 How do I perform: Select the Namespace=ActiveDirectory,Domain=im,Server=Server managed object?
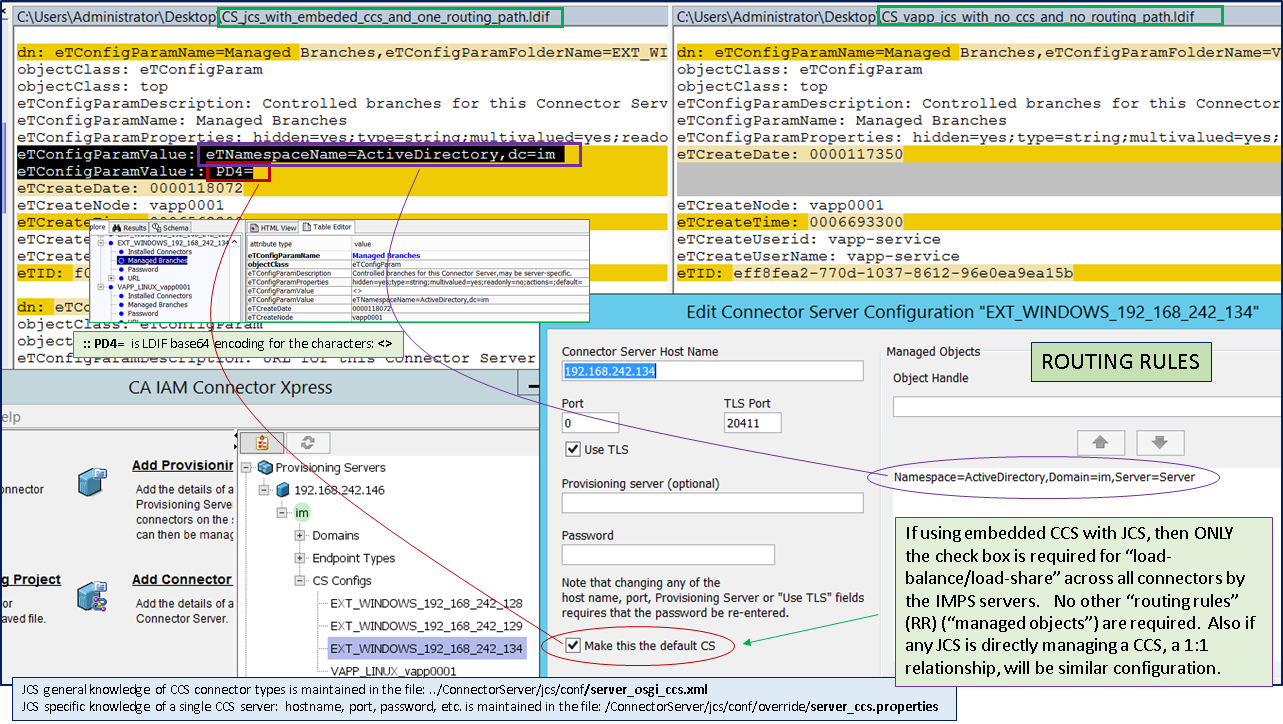click(x=1044, y=478)
